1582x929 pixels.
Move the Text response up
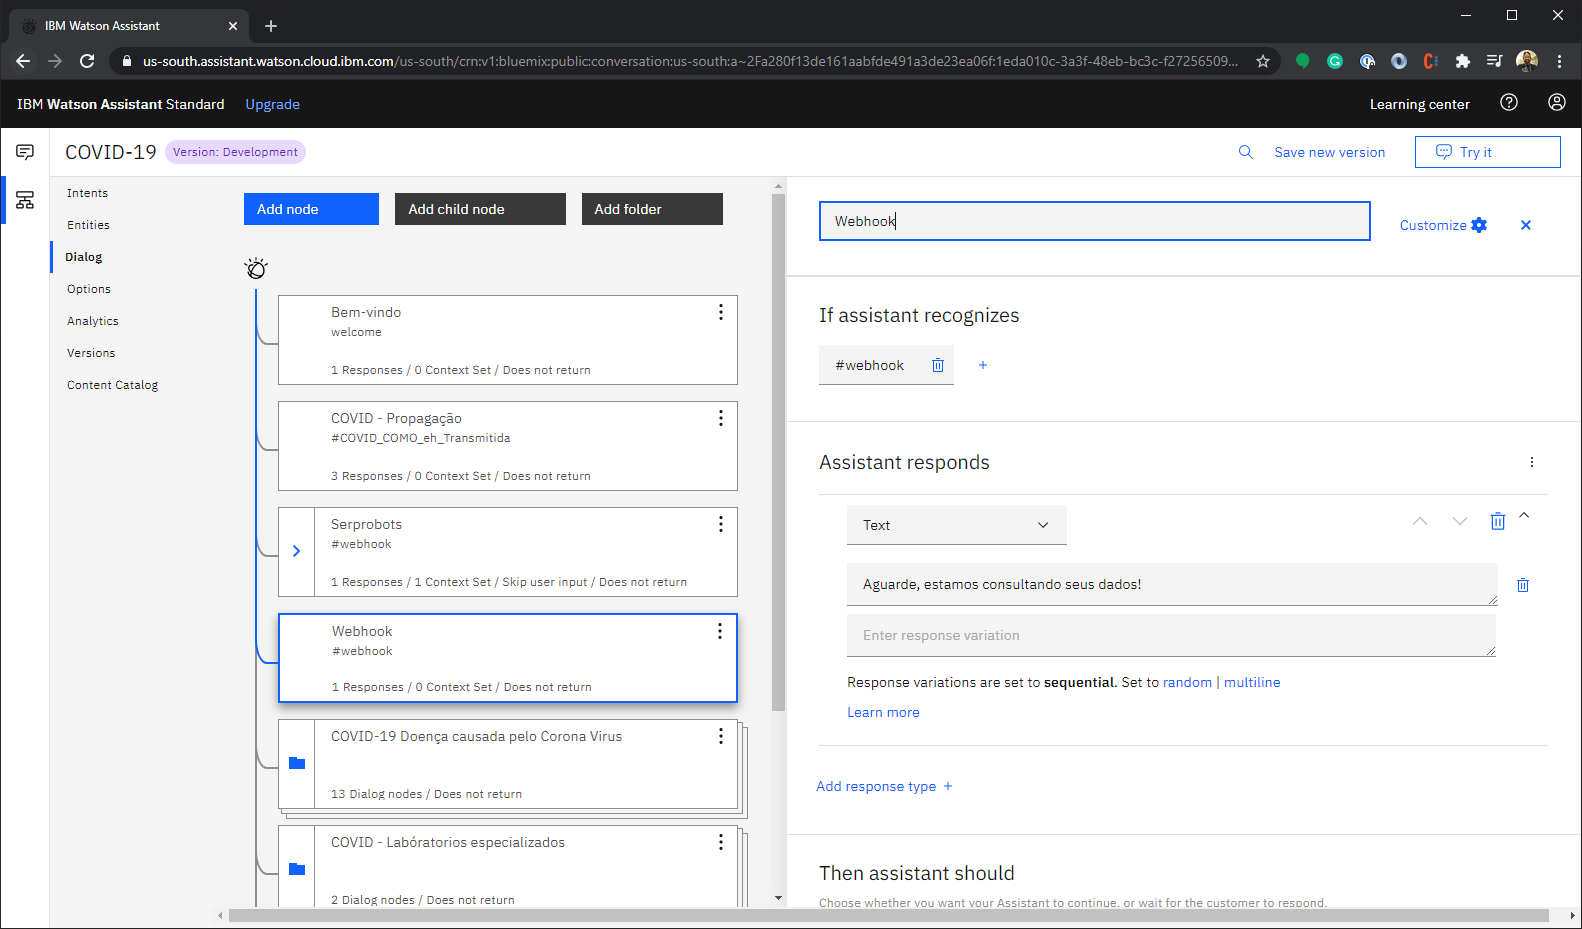pos(1420,521)
